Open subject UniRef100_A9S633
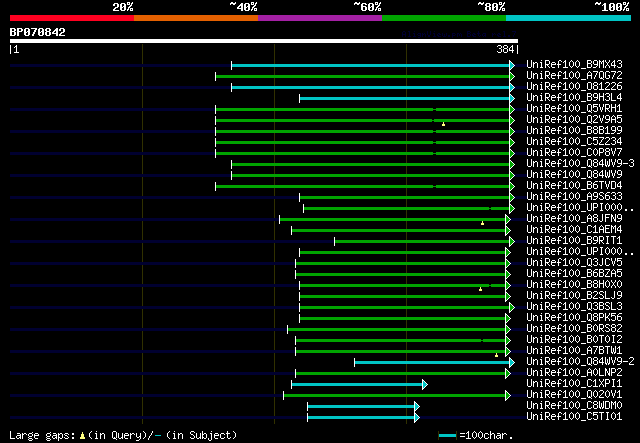The height and width of the screenshot is (443, 640). click(x=574, y=196)
